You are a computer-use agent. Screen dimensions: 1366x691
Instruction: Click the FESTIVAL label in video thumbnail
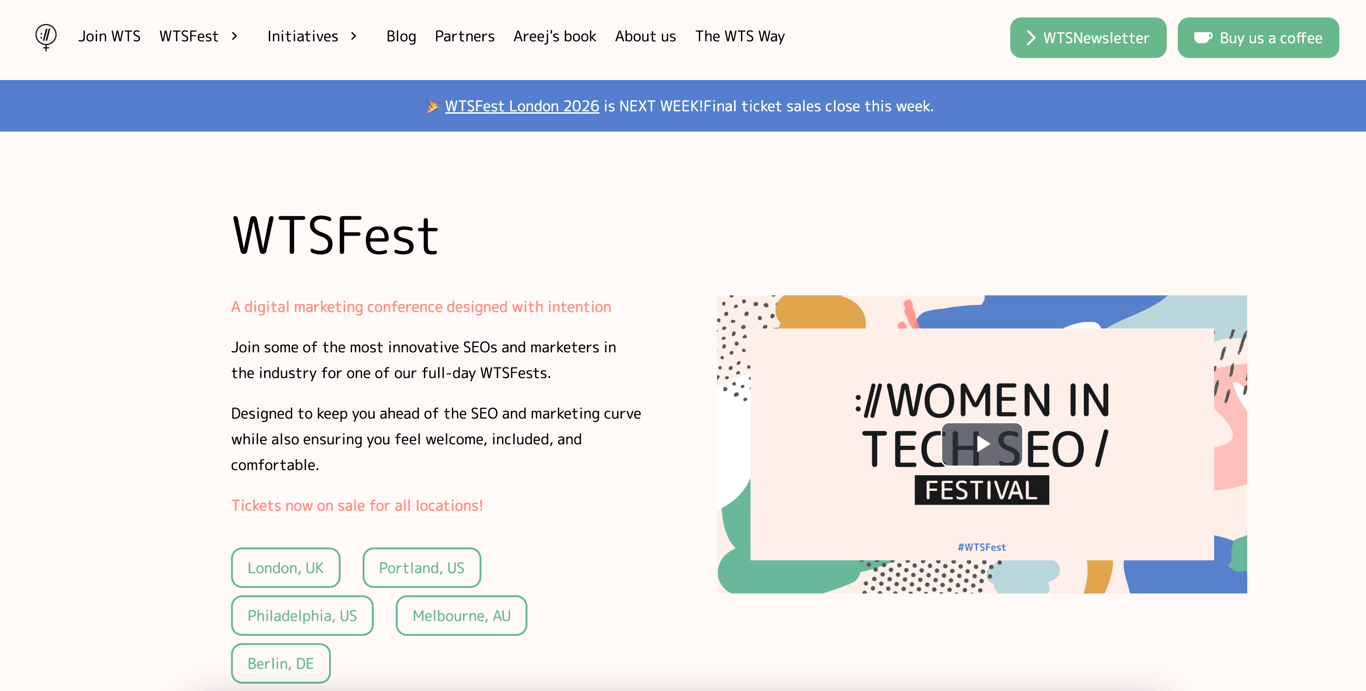[x=982, y=490]
